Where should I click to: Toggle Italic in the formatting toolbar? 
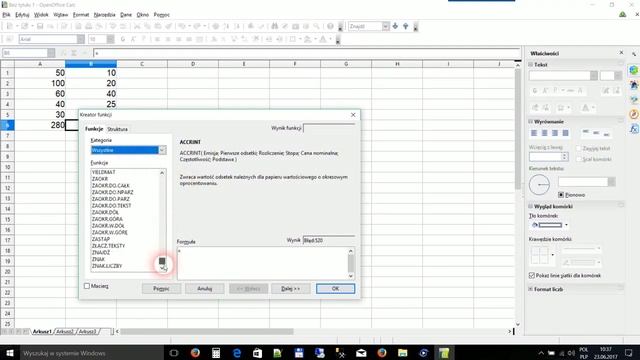[133, 39]
